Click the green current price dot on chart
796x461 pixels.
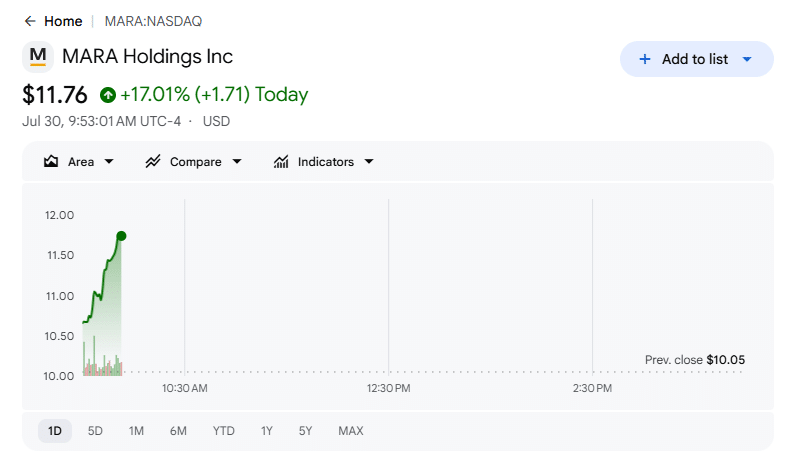click(x=121, y=236)
